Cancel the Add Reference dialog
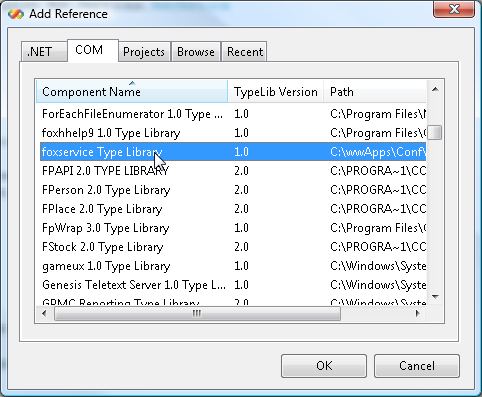This screenshot has height=397, width=482. pyautogui.click(x=417, y=366)
